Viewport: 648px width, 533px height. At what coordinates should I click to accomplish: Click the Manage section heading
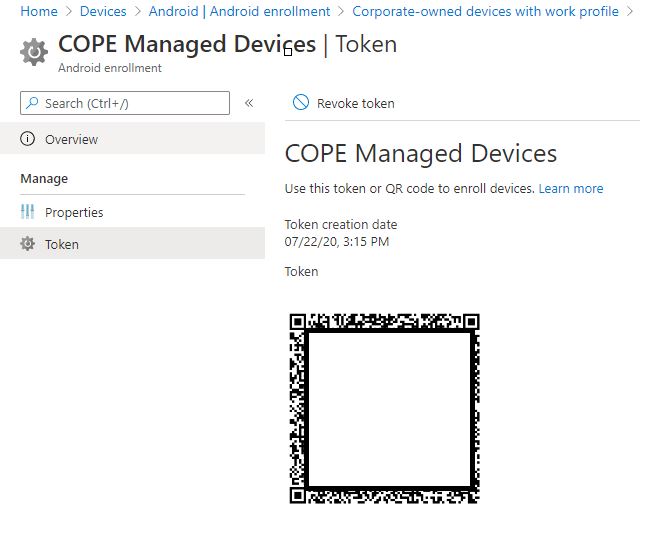44,178
